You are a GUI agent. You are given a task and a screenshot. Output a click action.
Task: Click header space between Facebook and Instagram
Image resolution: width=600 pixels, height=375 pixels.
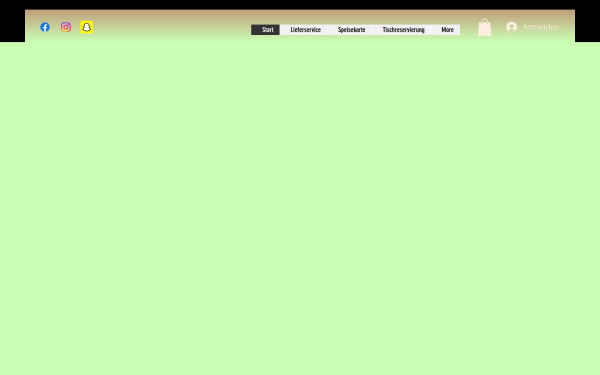pos(55,27)
